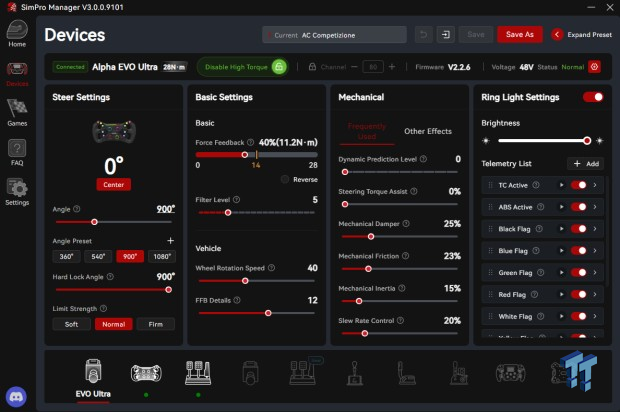Screen dimensions: 620x412
Task: Expand the ABS Active telemetry row
Action: tap(595, 207)
